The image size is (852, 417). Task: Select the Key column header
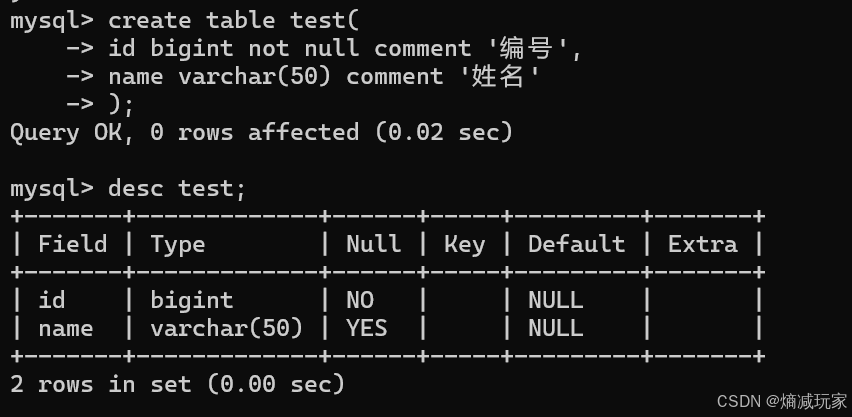tap(465, 245)
